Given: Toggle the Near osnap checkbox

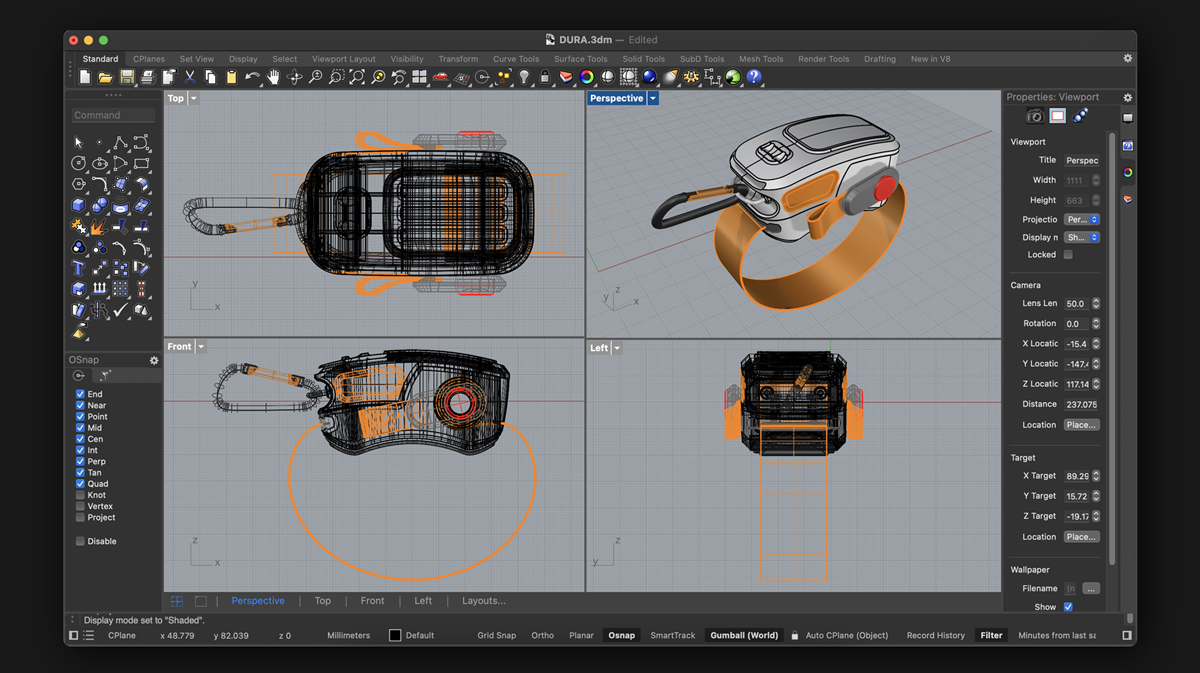Looking at the screenshot, I should pos(80,405).
